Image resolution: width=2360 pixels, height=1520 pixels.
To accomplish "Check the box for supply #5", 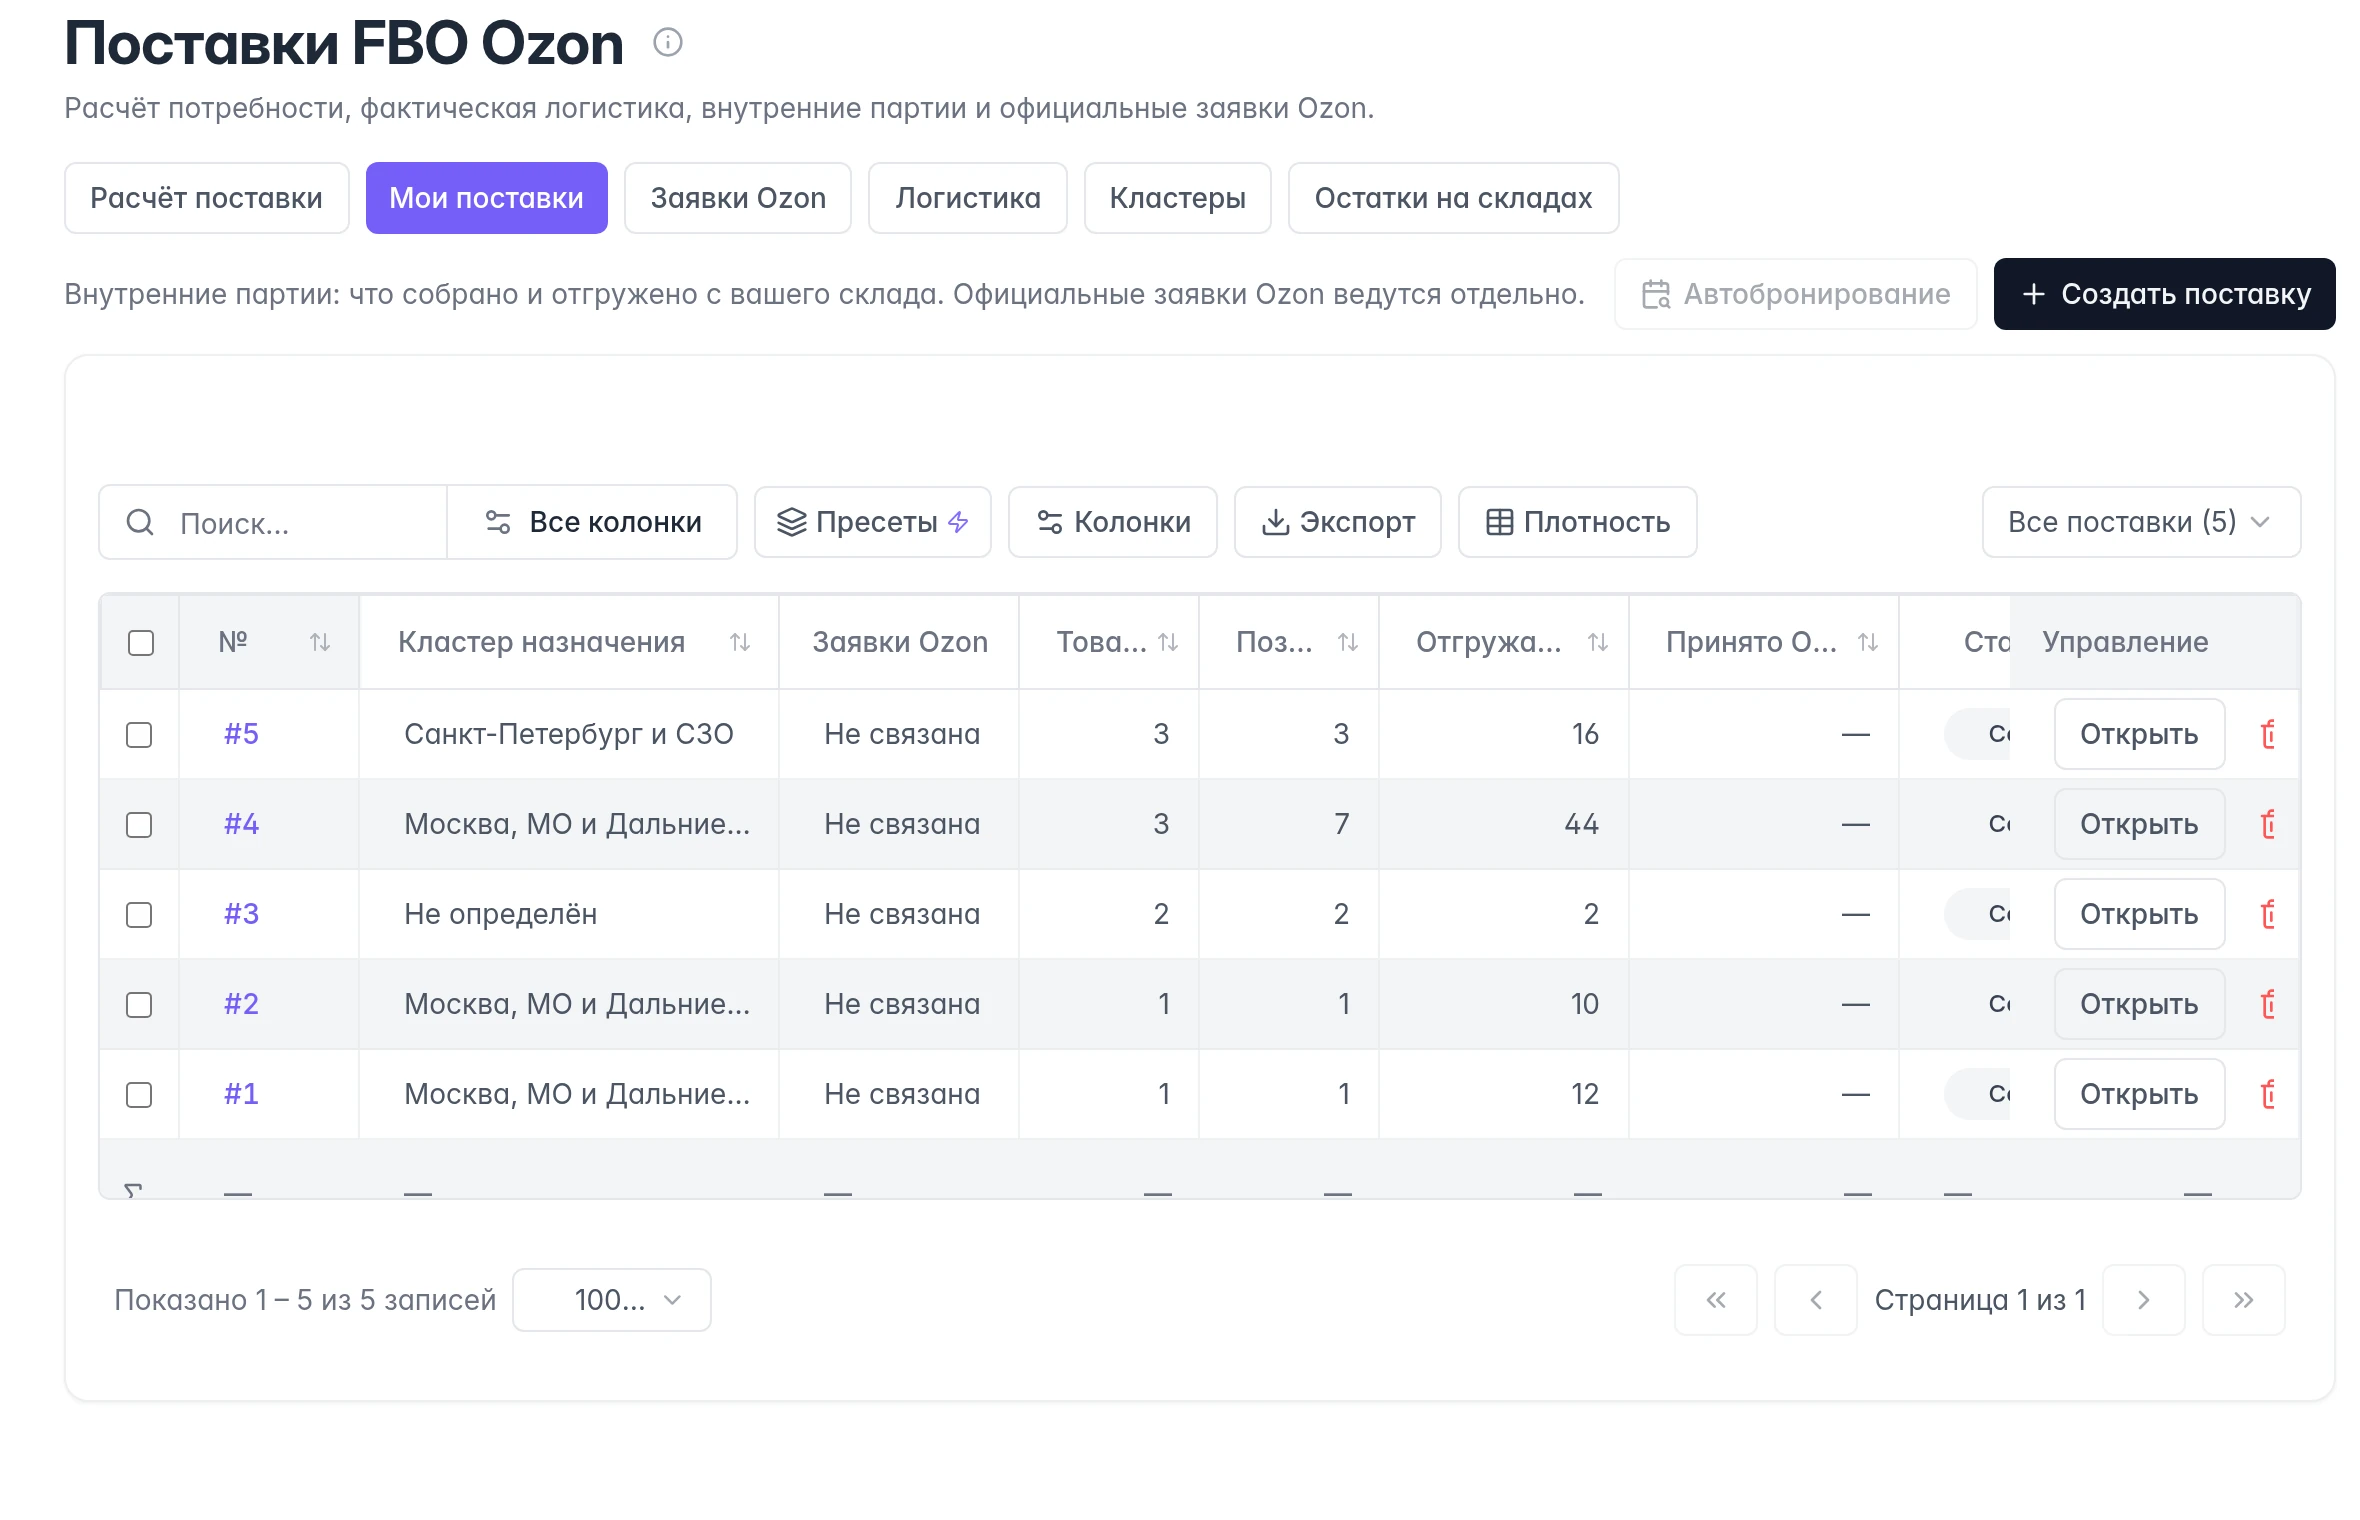I will (139, 735).
